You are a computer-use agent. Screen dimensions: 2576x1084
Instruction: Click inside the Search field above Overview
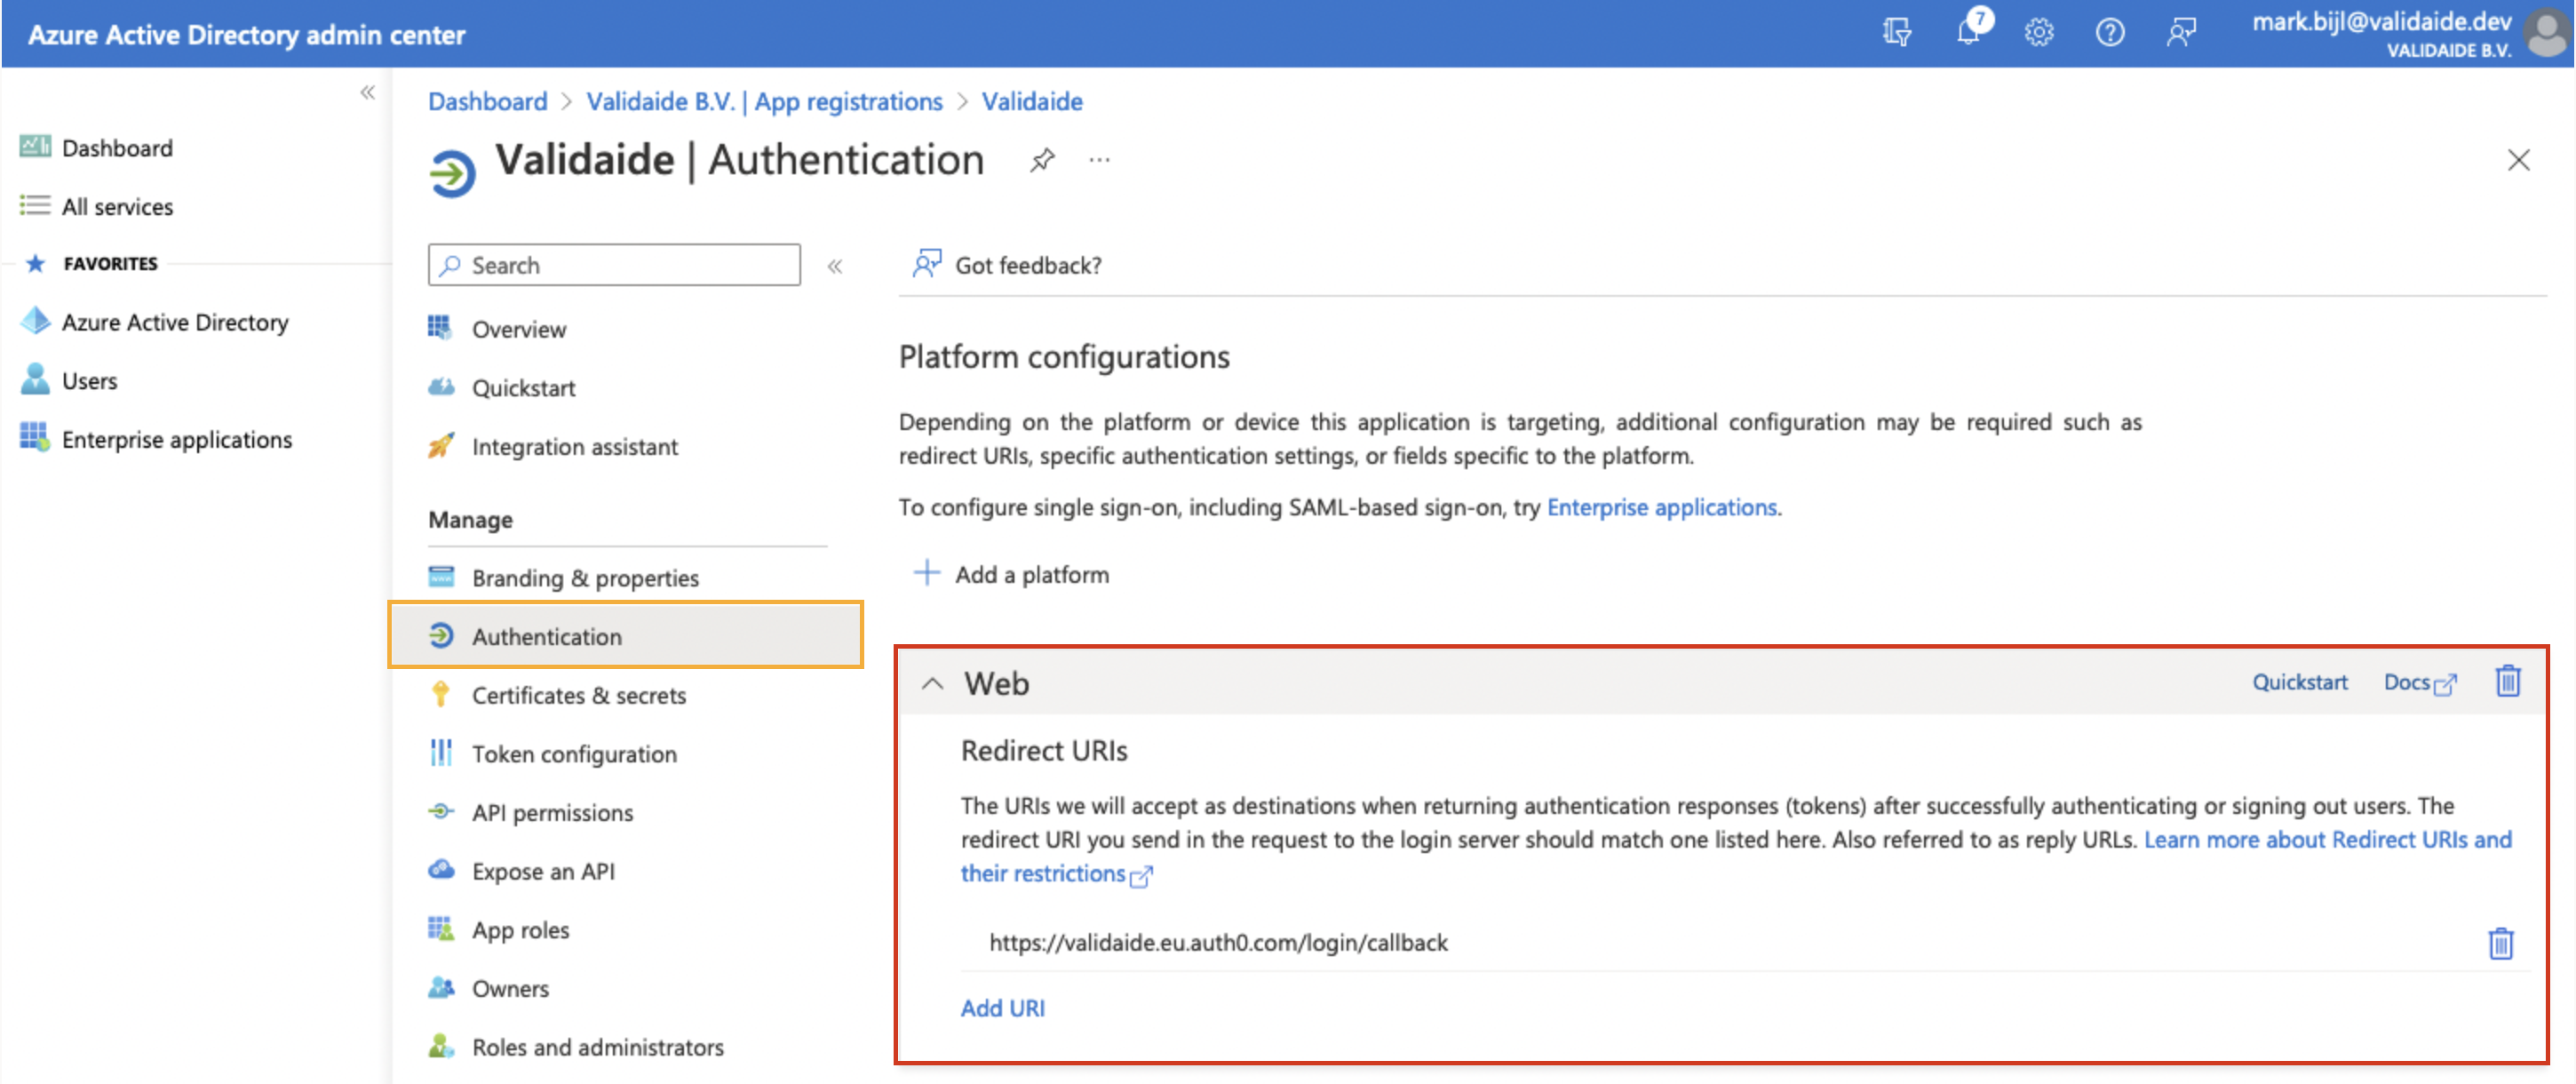click(x=613, y=265)
